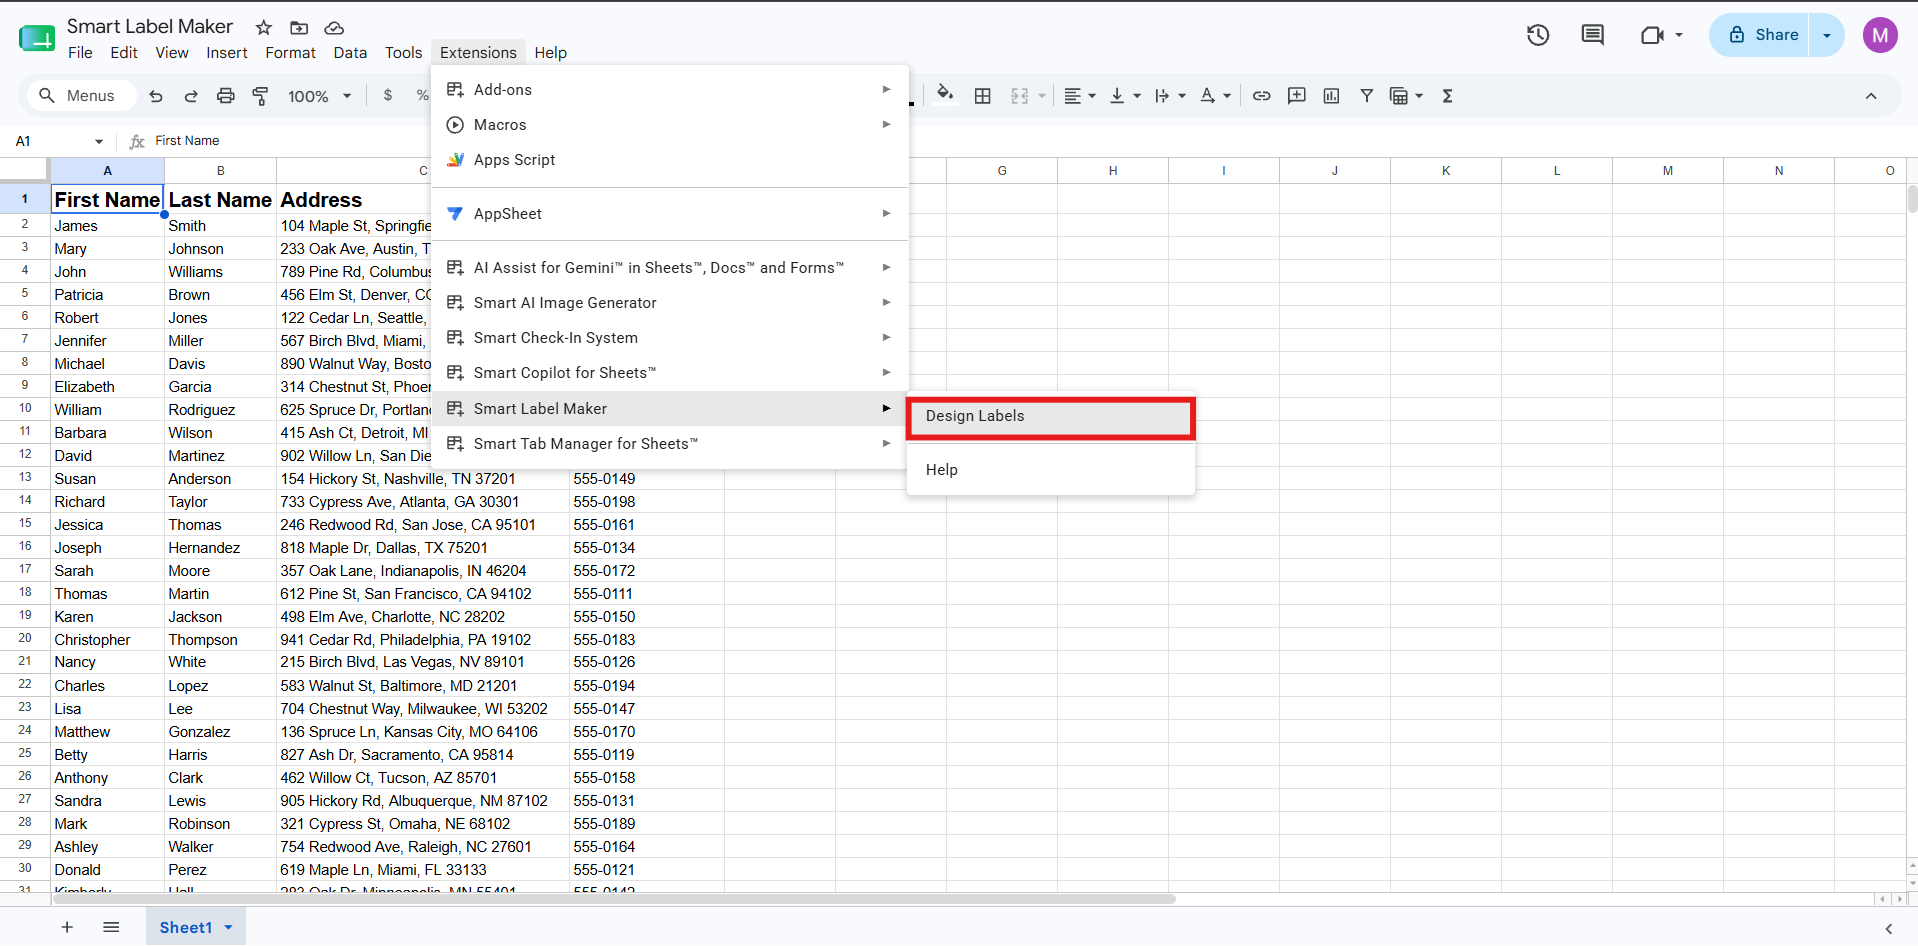Screen dimensions: 1918x946
Task: Open the Google Sheets home logo
Action: pos(37,38)
